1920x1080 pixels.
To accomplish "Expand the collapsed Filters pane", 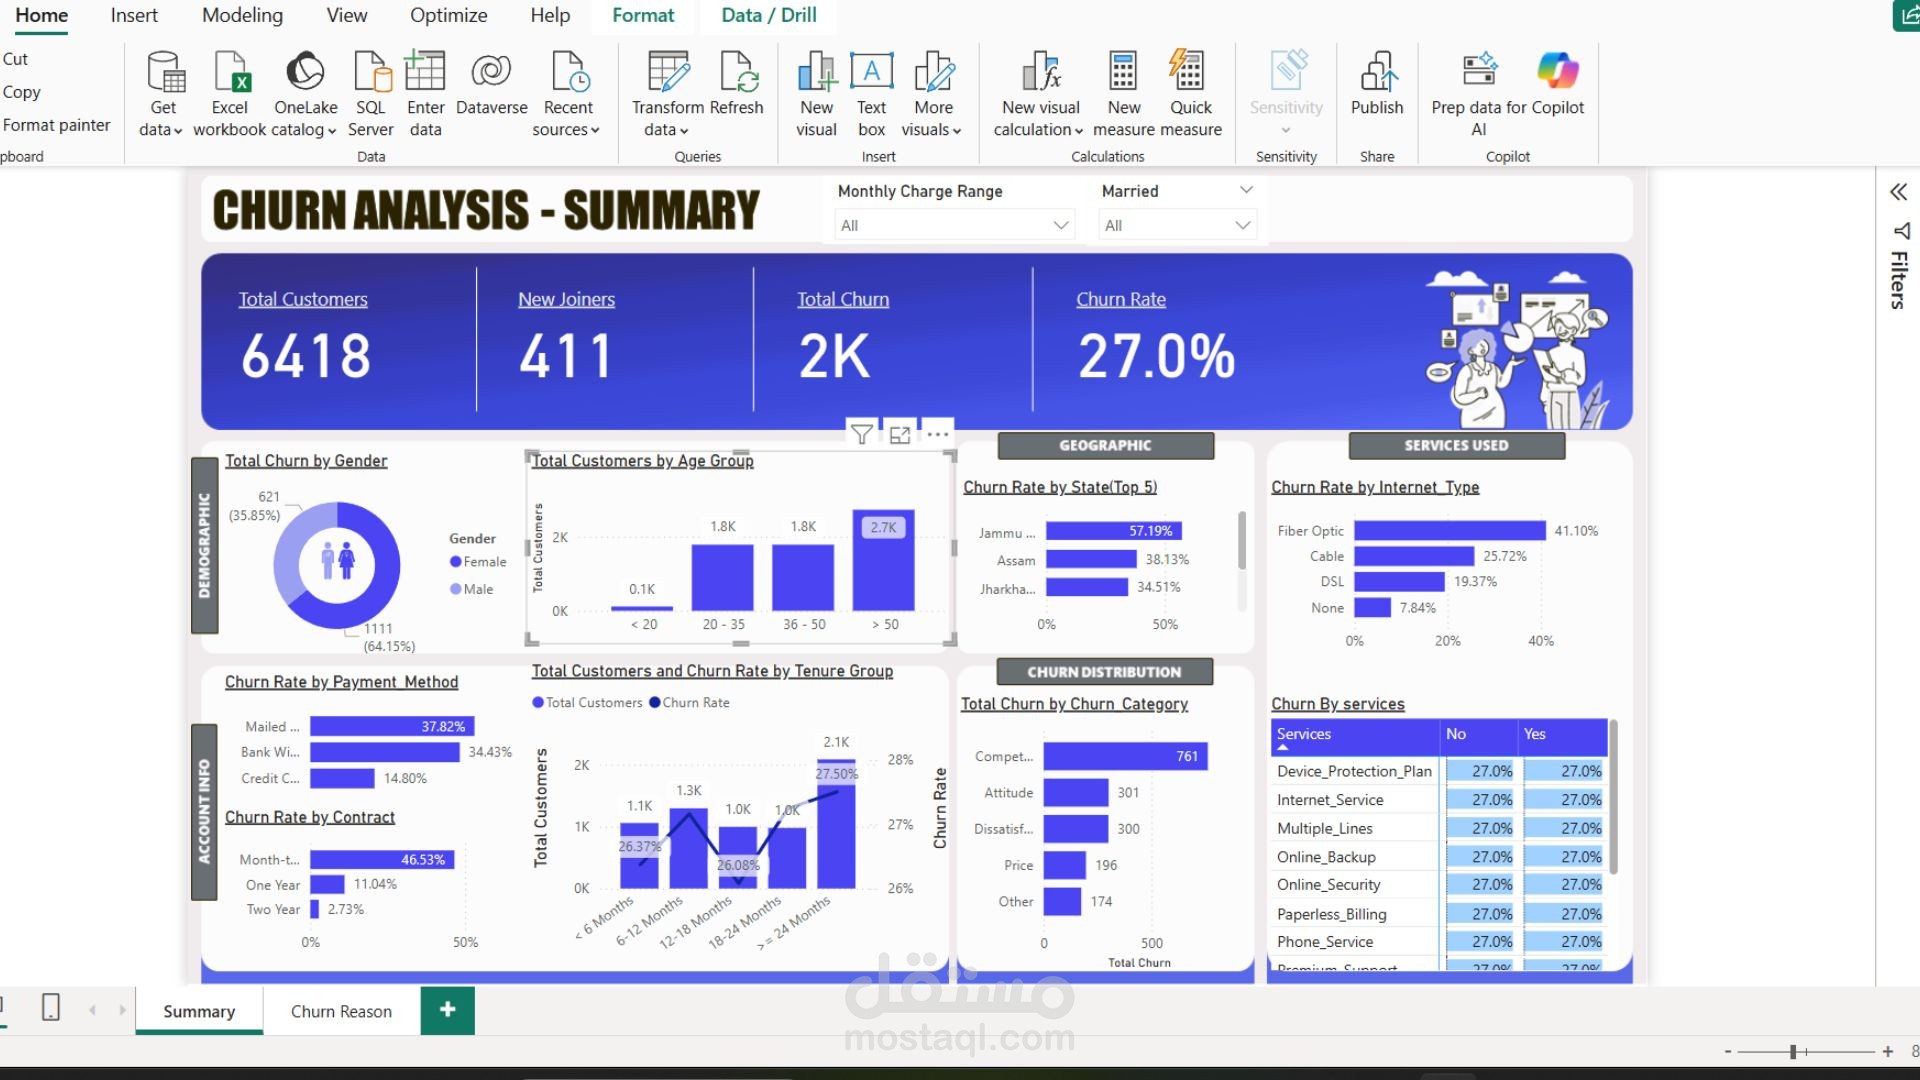I will pos(1899,192).
